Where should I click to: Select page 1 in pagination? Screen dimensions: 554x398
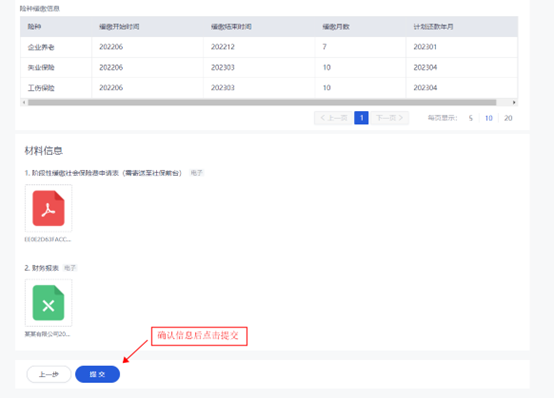coord(361,118)
